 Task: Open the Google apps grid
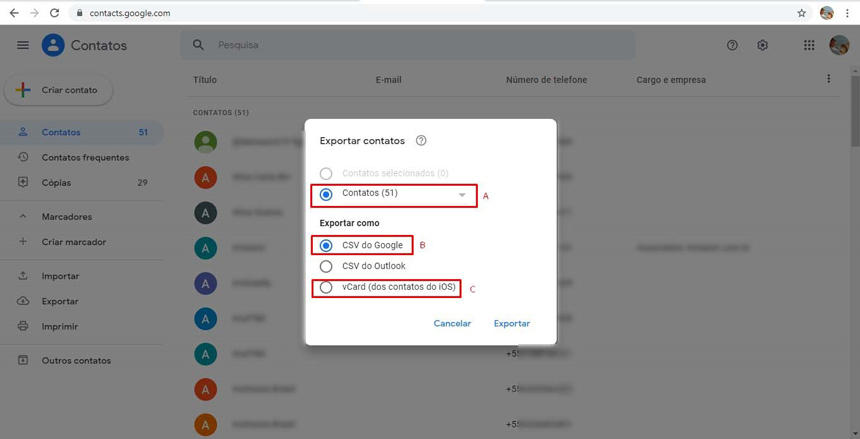coord(809,45)
